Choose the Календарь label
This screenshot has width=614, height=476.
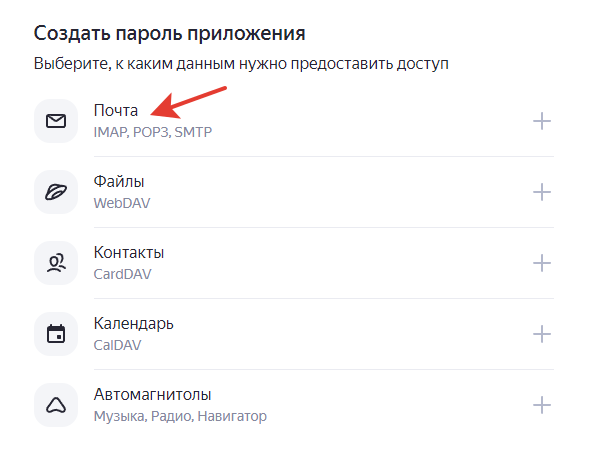tap(134, 324)
